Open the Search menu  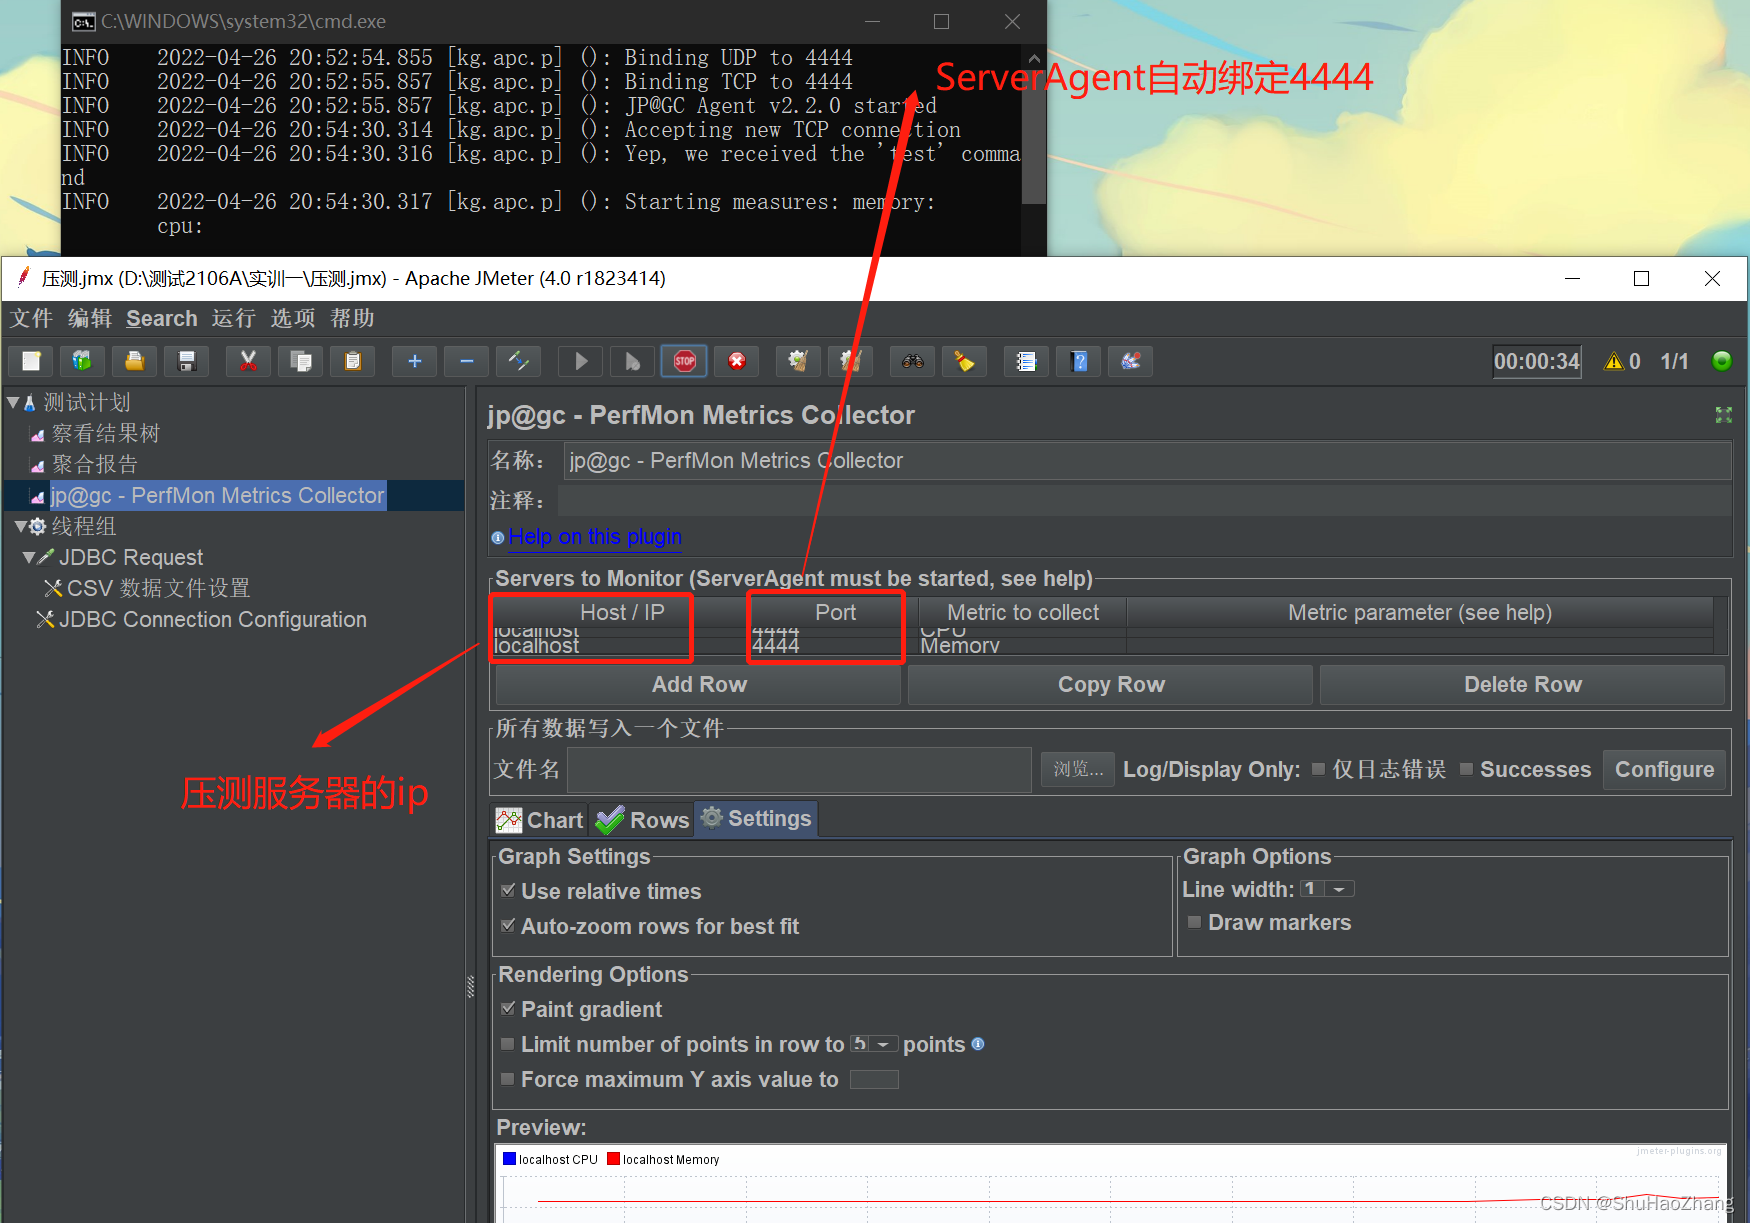coord(162,318)
